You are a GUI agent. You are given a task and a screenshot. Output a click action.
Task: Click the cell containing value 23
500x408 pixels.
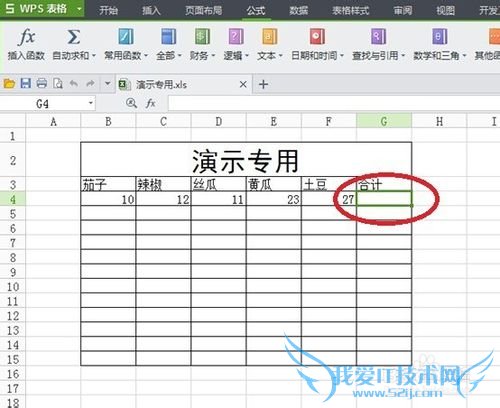coord(273,199)
